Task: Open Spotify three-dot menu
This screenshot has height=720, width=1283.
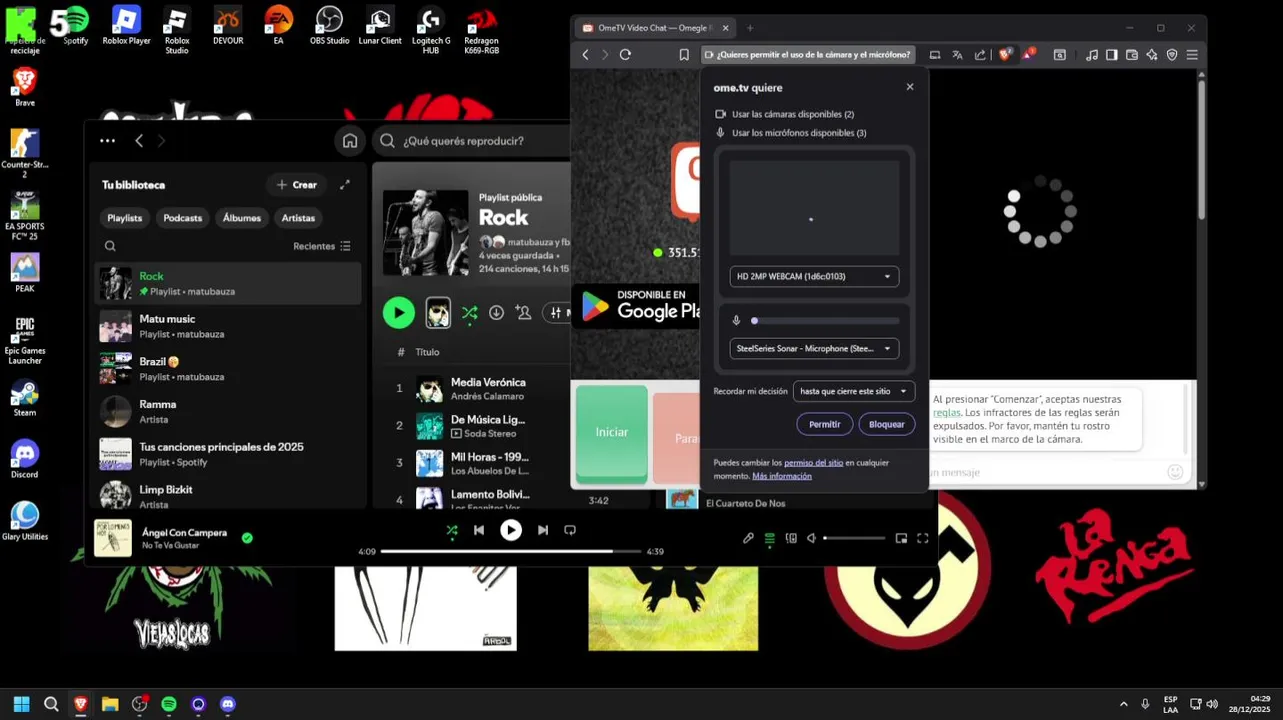Action: click(x=107, y=141)
